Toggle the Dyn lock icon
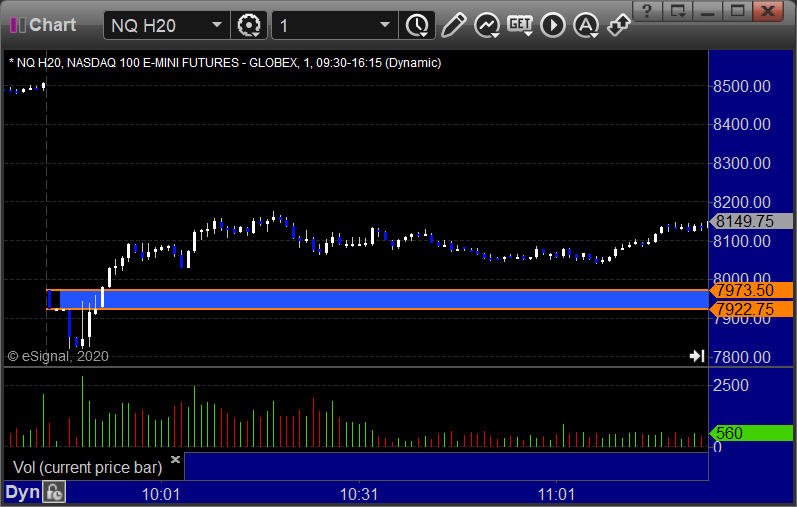Screen dimensions: 797x507 pyautogui.click(x=54, y=493)
